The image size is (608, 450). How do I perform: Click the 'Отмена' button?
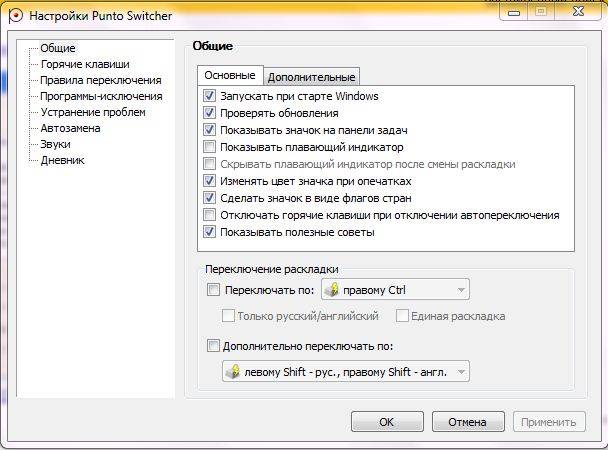coord(467,422)
